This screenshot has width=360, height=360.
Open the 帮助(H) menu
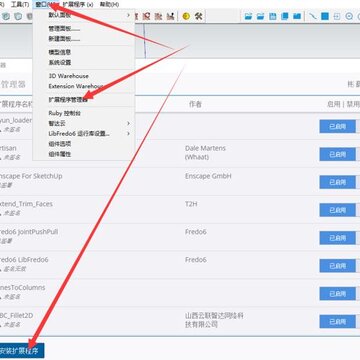point(109,4)
